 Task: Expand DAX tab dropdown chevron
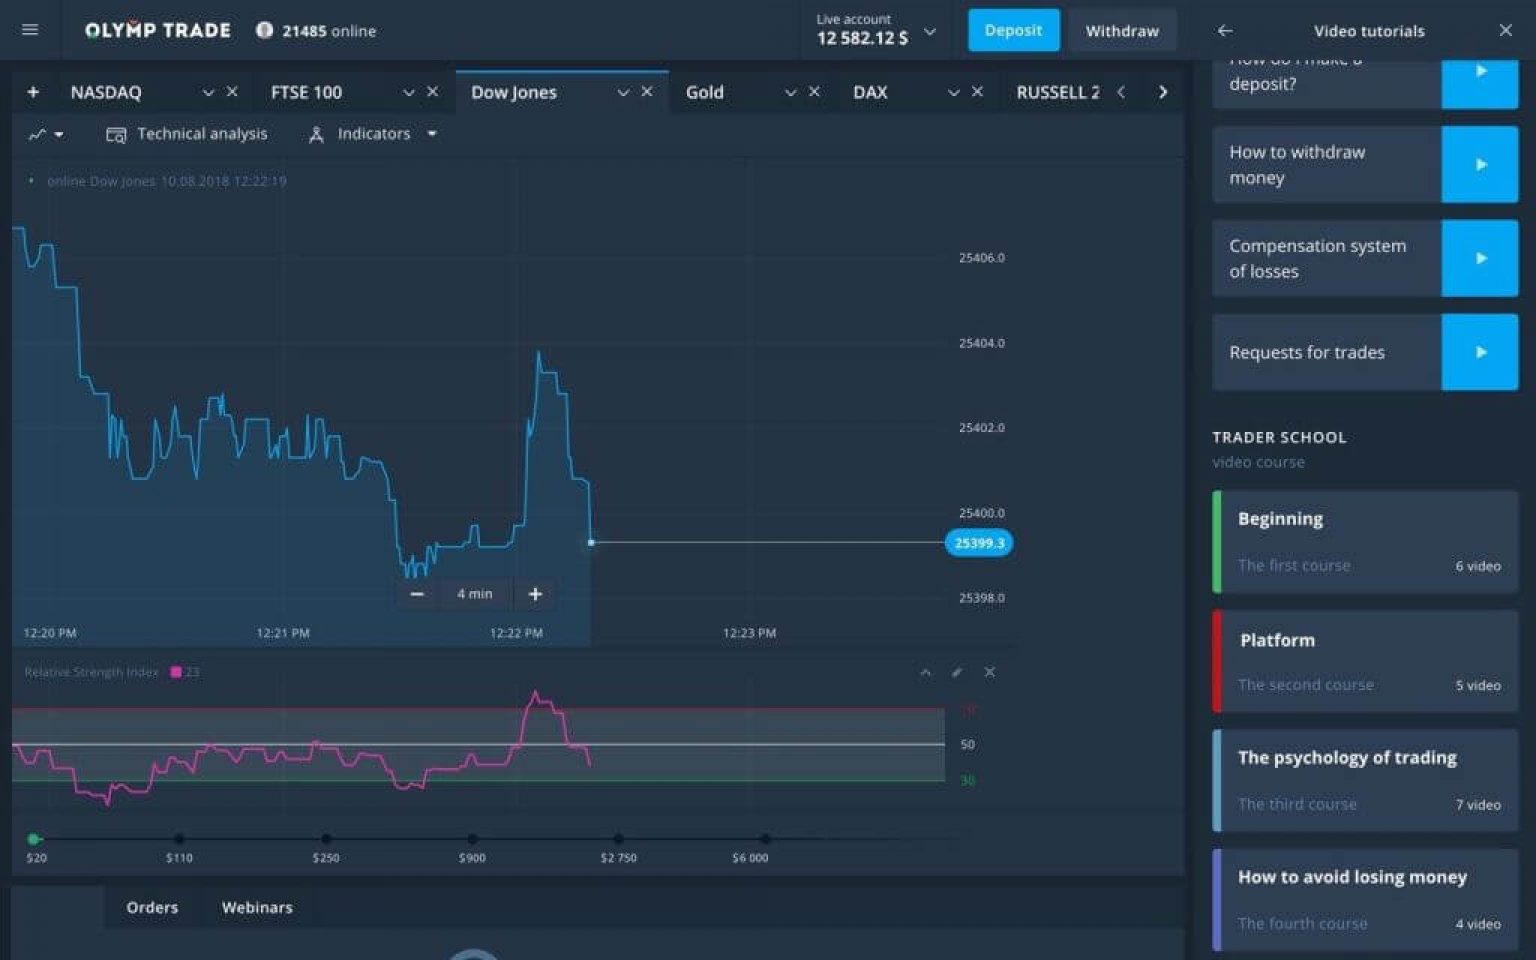click(953, 92)
